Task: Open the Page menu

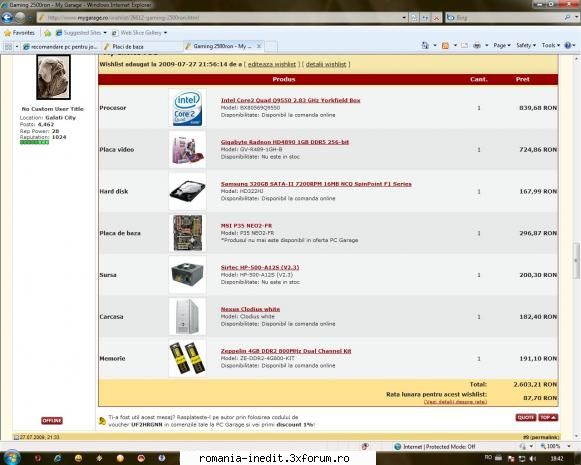Action: [502, 45]
